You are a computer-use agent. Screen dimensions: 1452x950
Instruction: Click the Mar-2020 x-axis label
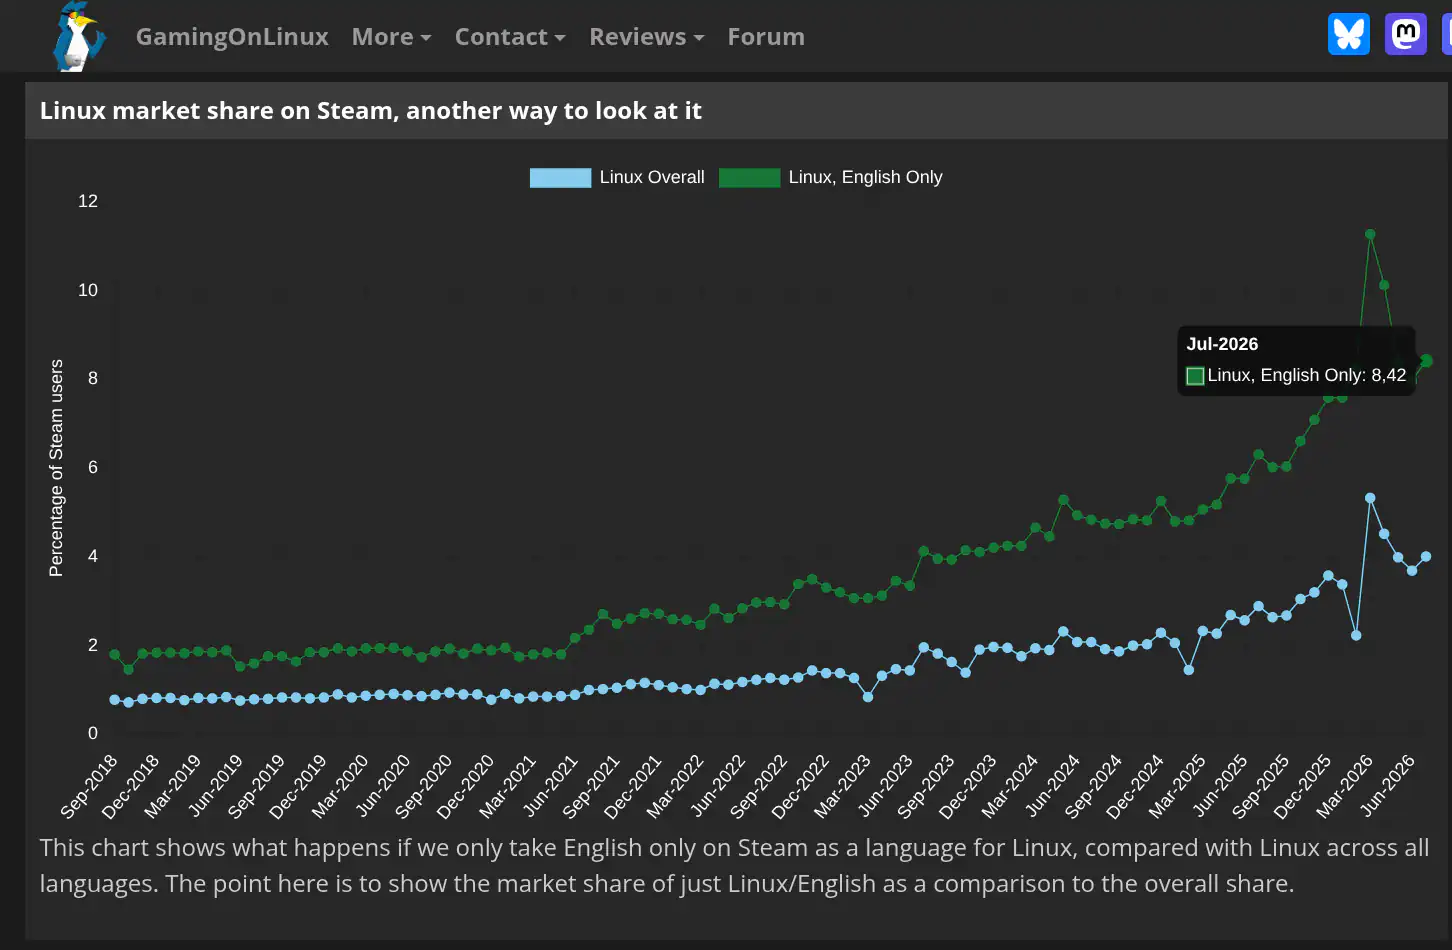coord(340,786)
